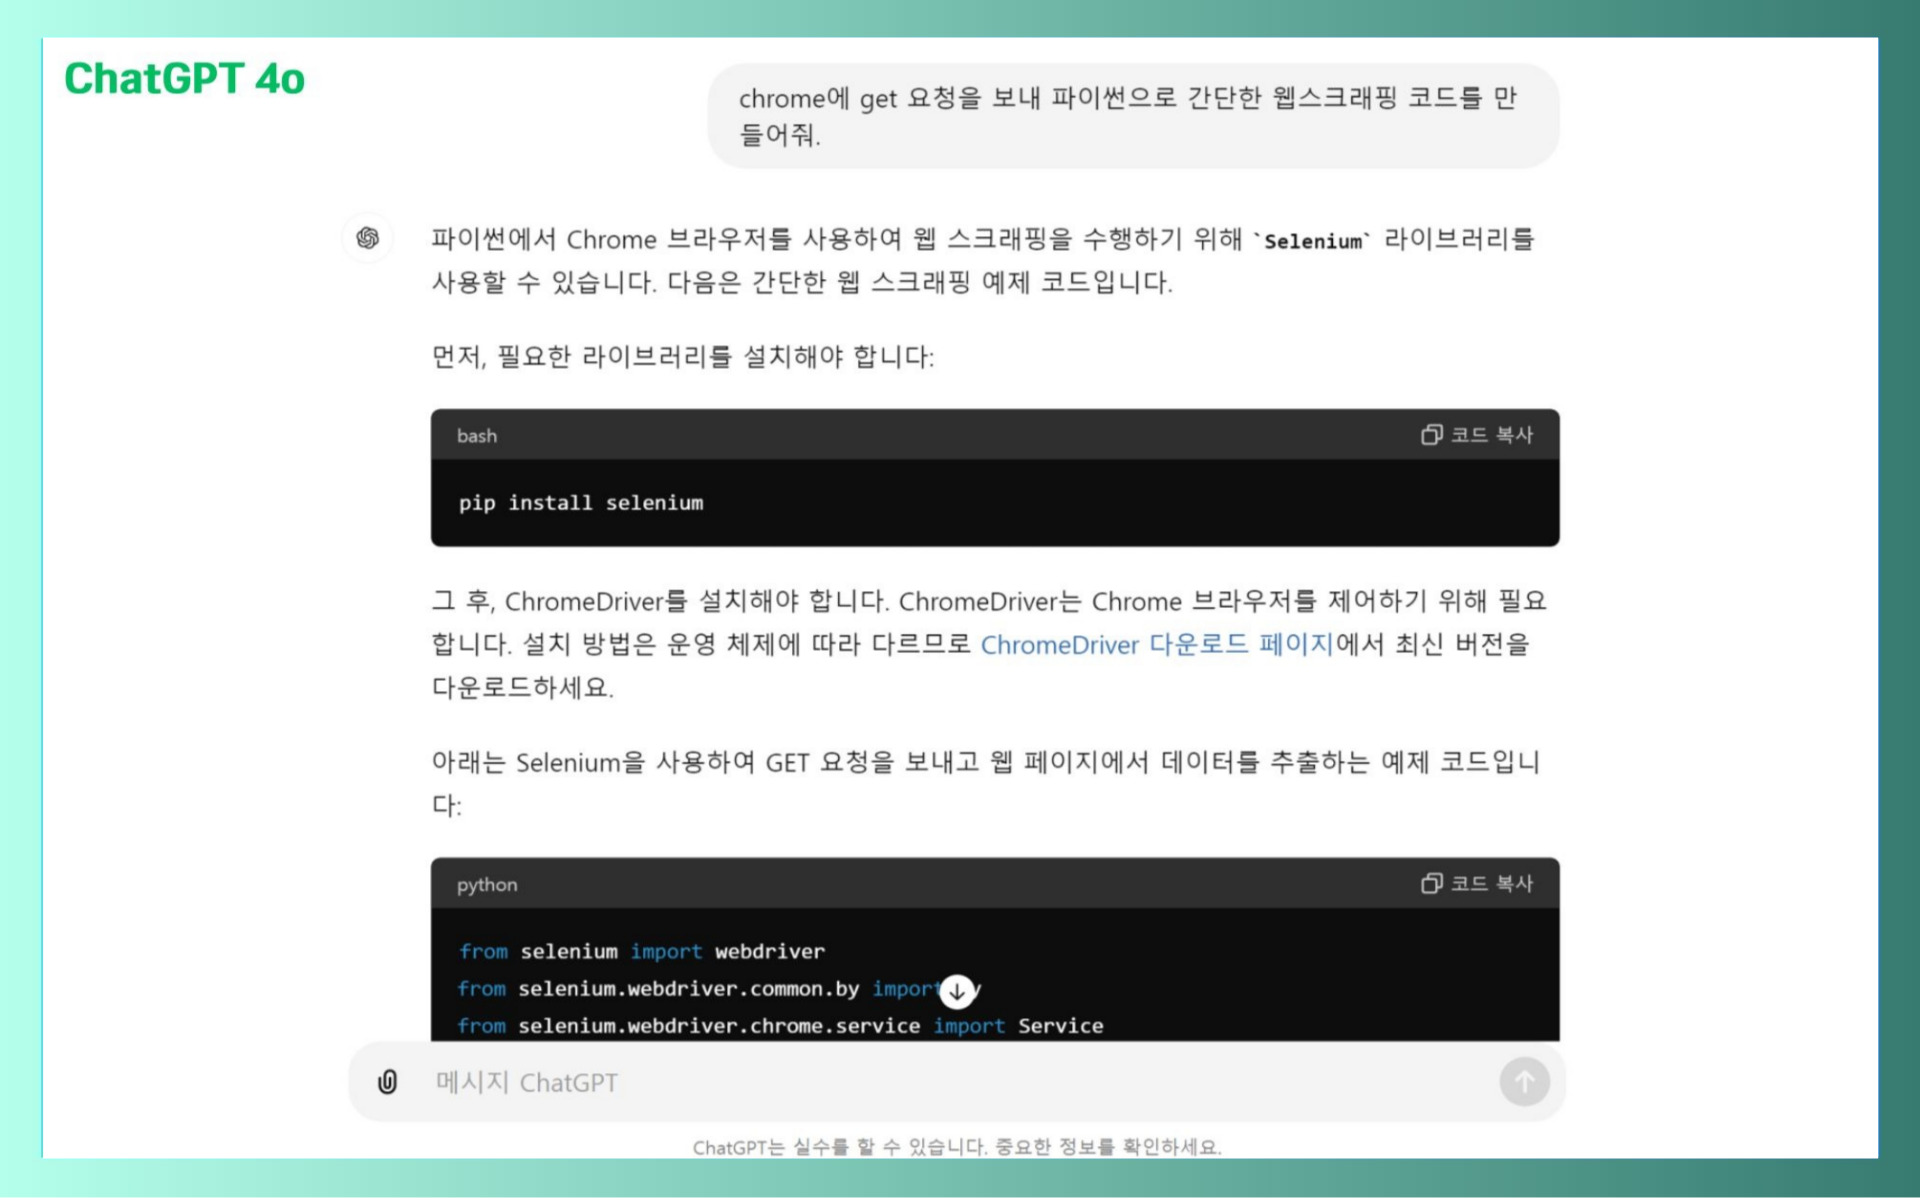Click the user prompt message bubble
1920x1200 pixels.
tap(1133, 116)
